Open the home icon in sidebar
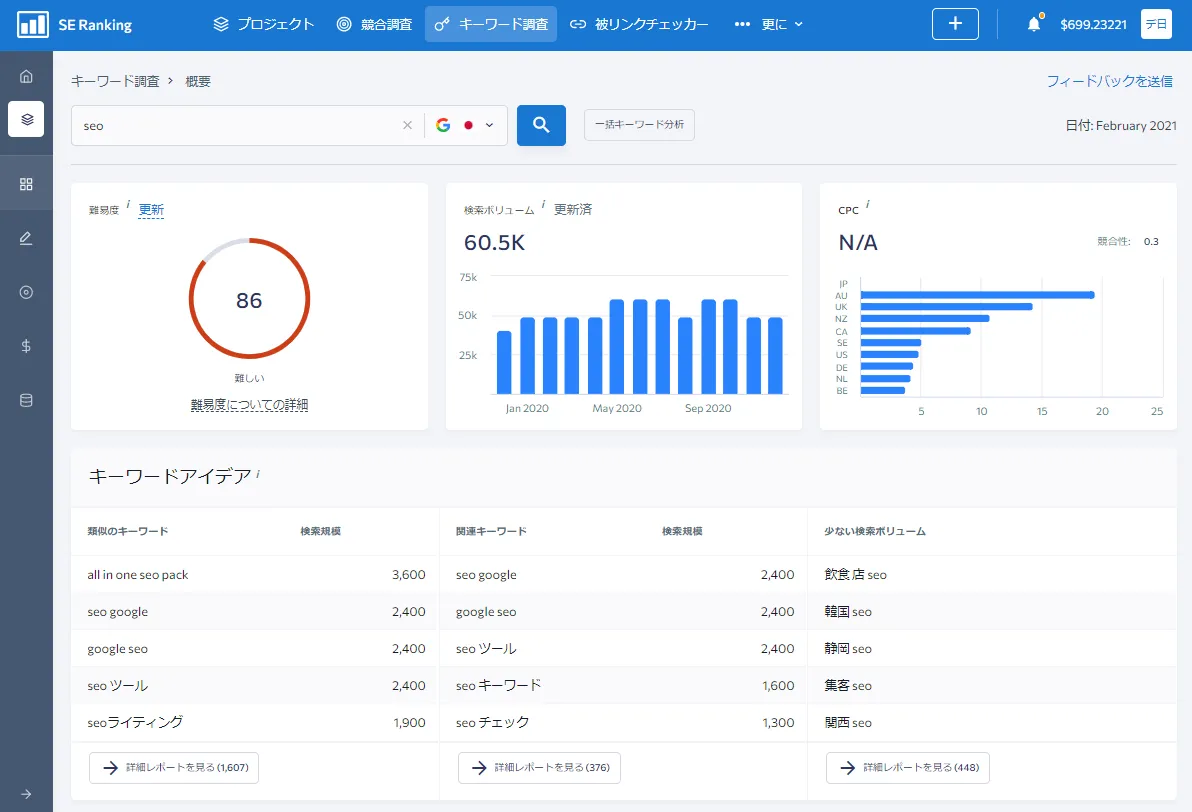Screen dimensions: 1192x812 point(26,76)
